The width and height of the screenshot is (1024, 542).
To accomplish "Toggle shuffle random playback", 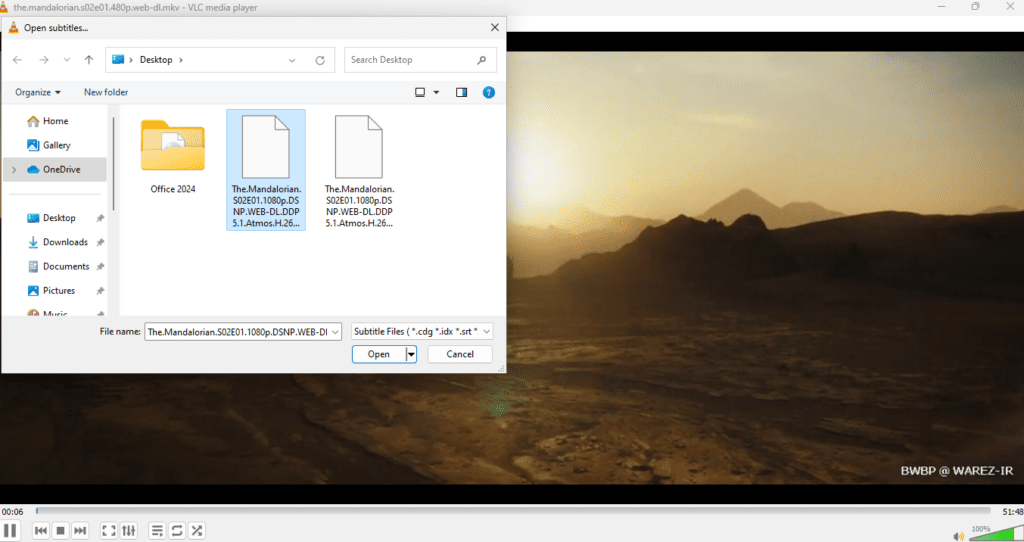I will [x=197, y=530].
